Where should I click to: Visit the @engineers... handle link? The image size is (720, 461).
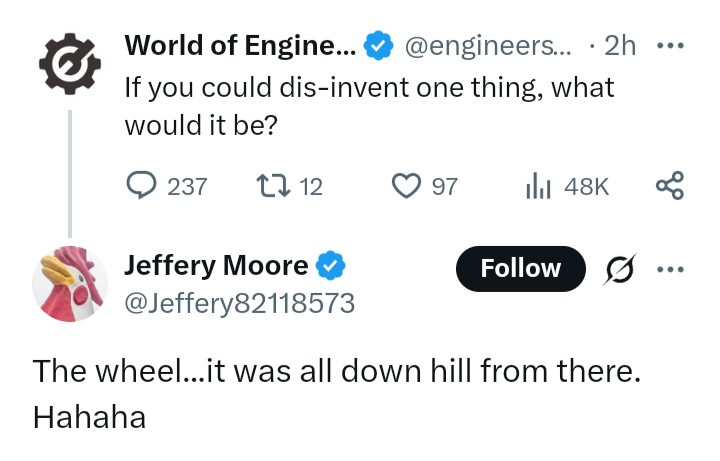(488, 46)
